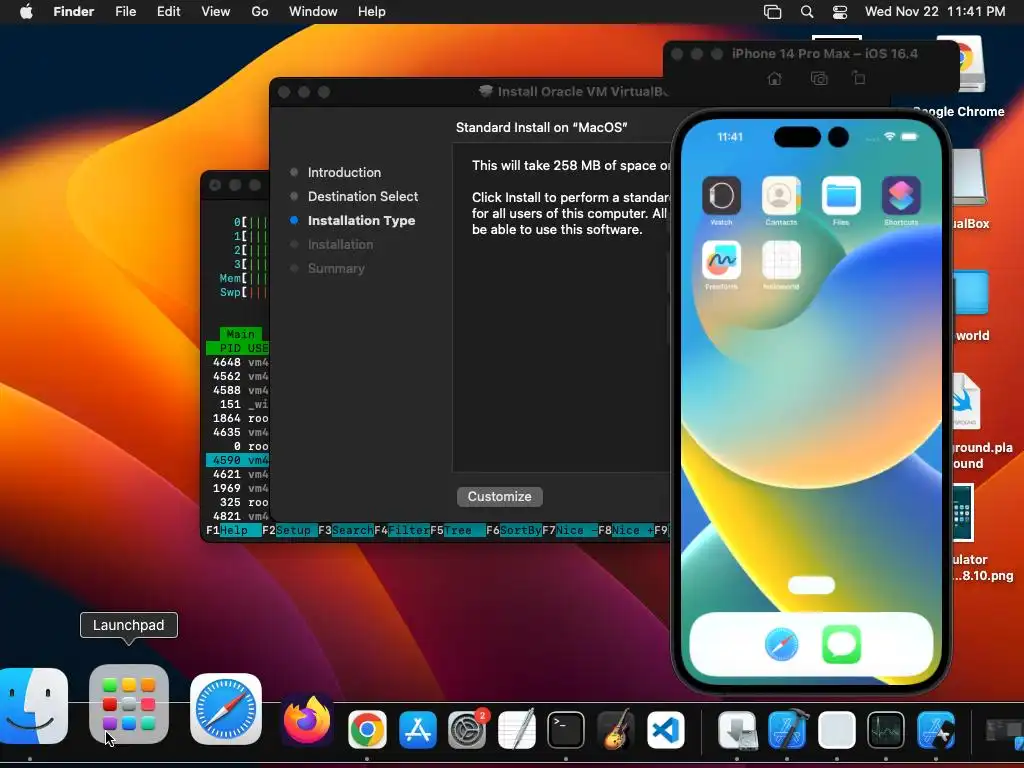The height and width of the screenshot is (768, 1024).
Task: Click F4 Filter in htop footer
Action: pyautogui.click(x=402, y=530)
